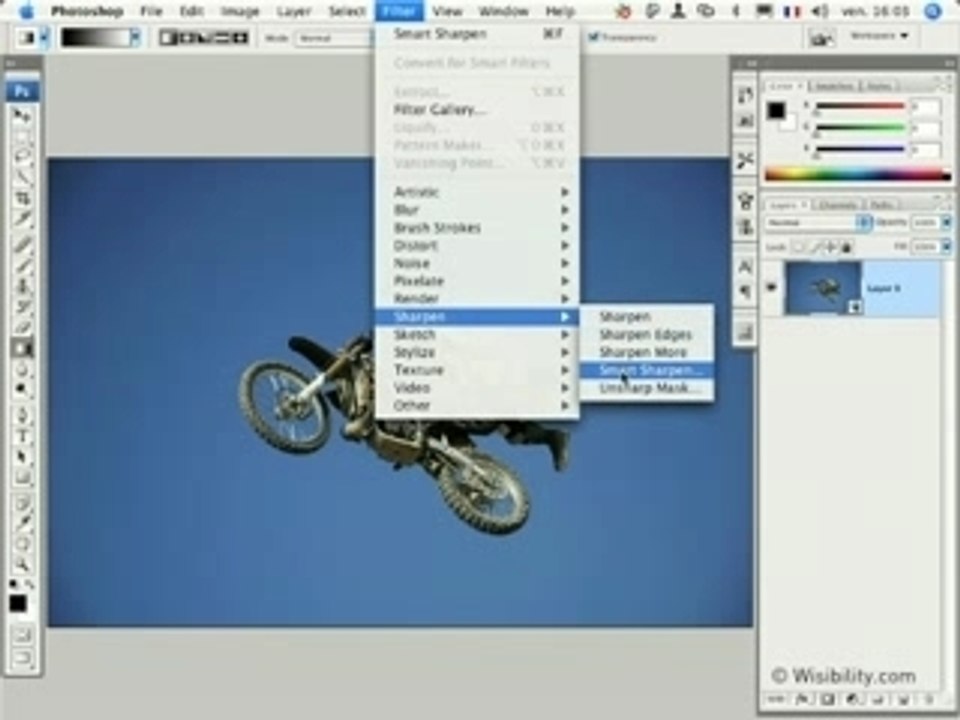Open the Layer Comps dock icon
This screenshot has height=720, width=960.
(744, 332)
